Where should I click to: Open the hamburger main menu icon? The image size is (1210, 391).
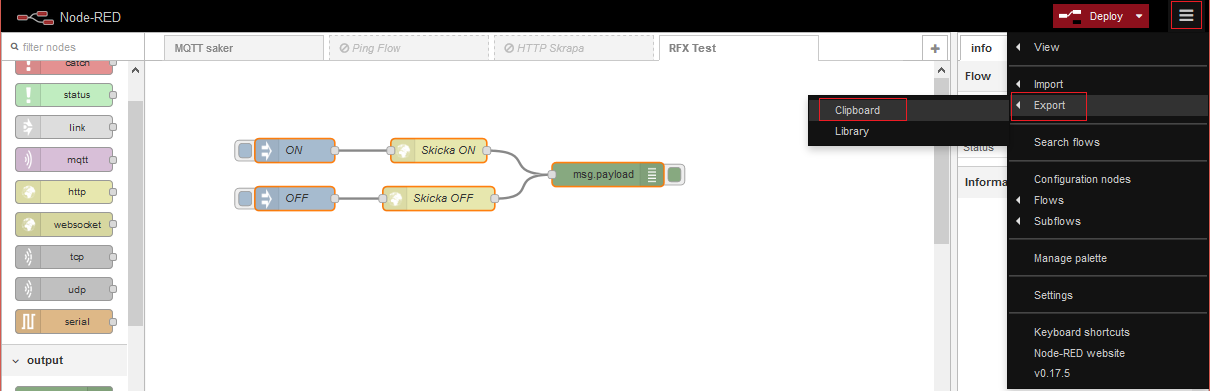1186,15
